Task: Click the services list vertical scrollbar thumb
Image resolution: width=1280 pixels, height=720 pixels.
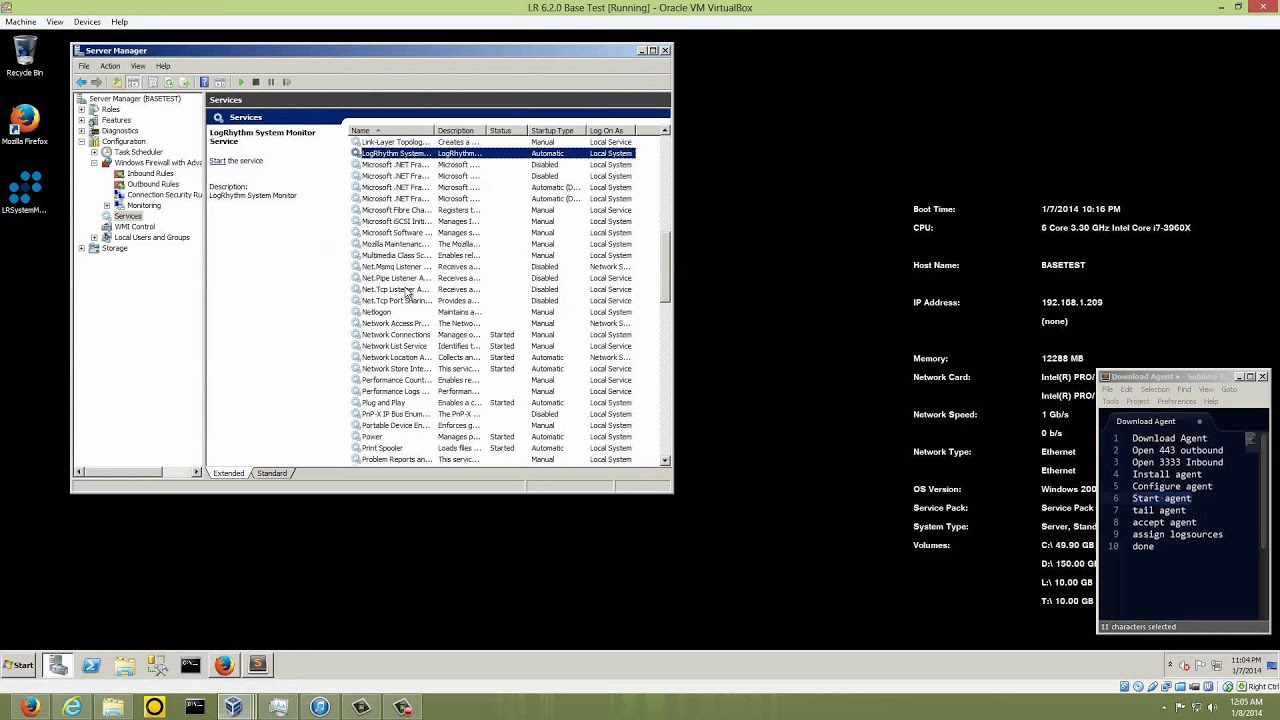Action: (665, 267)
